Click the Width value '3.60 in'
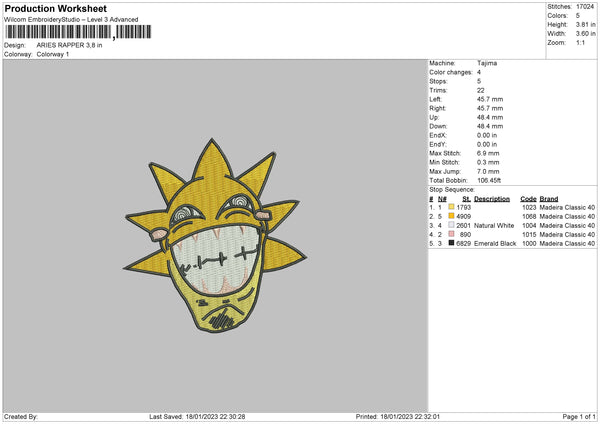 pyautogui.click(x=585, y=34)
